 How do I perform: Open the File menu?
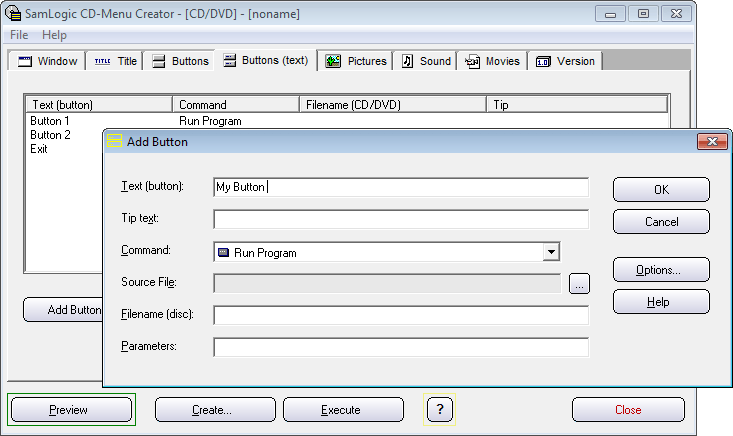(19, 35)
